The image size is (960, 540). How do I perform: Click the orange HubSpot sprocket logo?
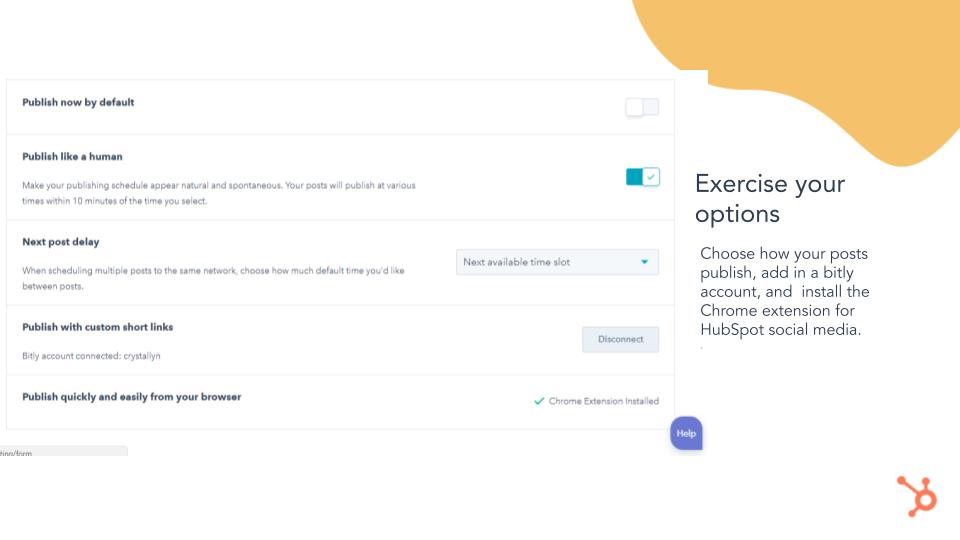point(917,495)
